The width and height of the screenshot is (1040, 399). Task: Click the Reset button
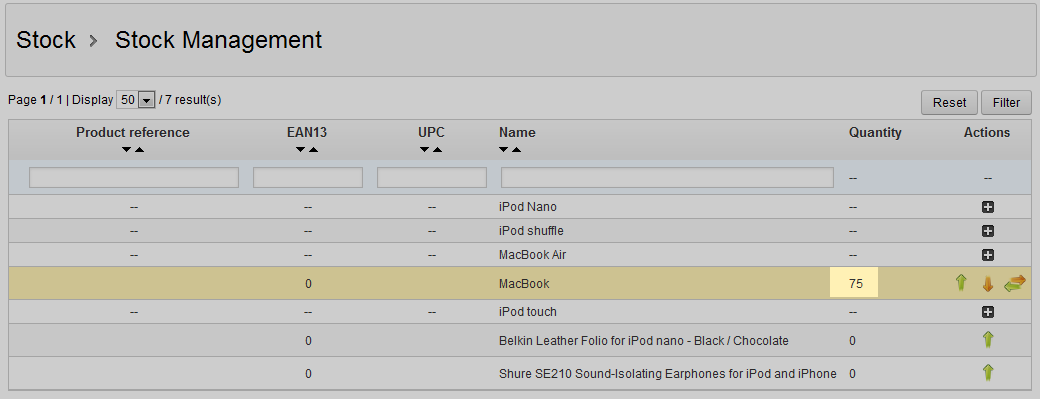coord(949,103)
